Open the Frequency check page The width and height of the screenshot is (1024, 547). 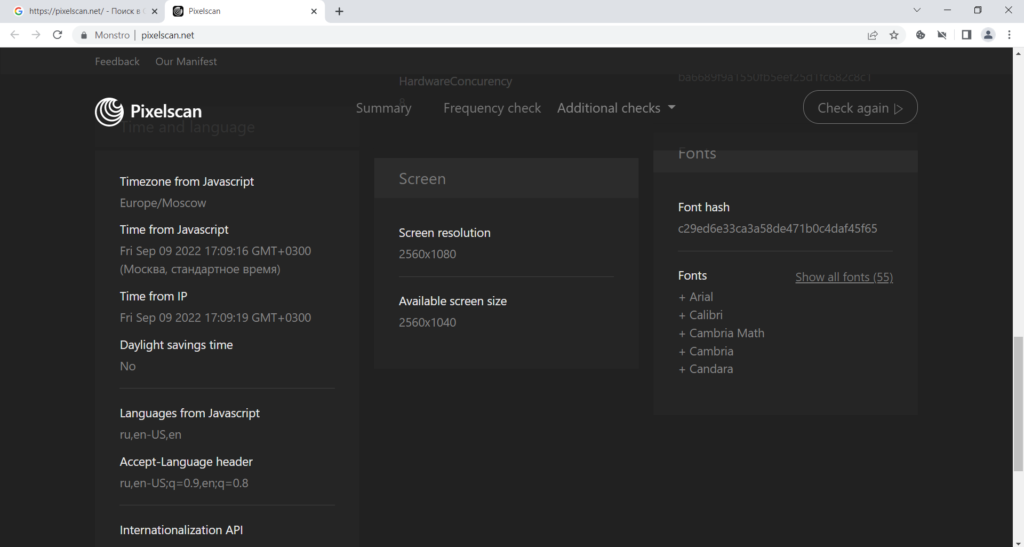491,108
